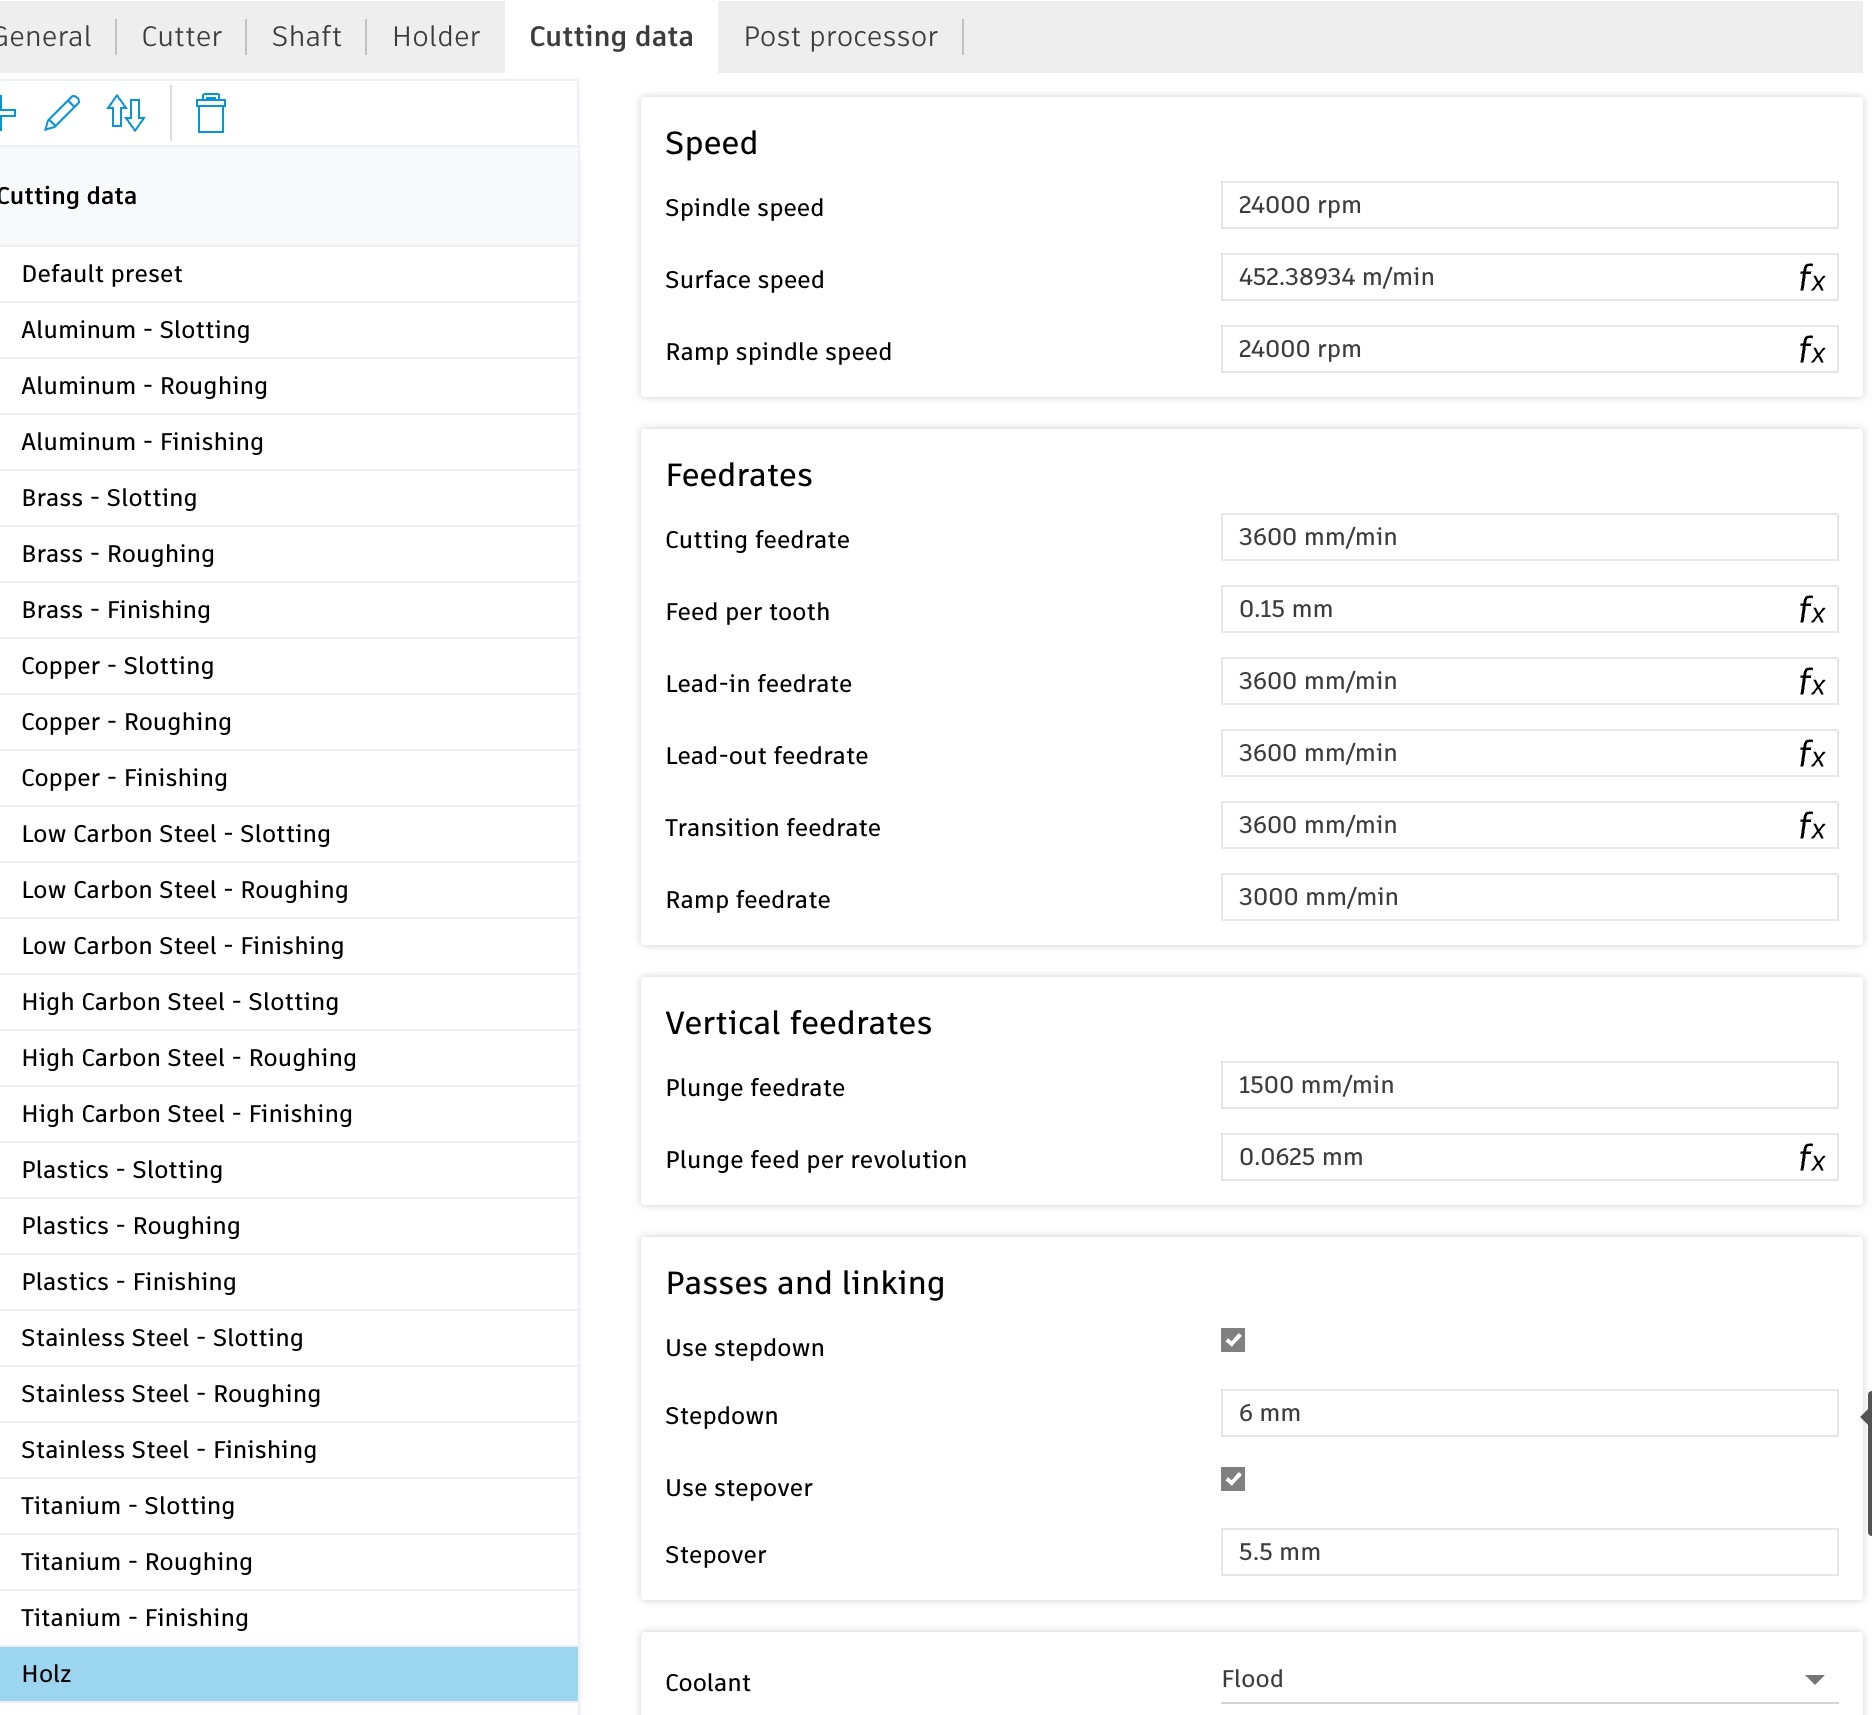The width and height of the screenshot is (1872, 1715).
Task: Select the Default preset entry
Action: click(x=289, y=274)
